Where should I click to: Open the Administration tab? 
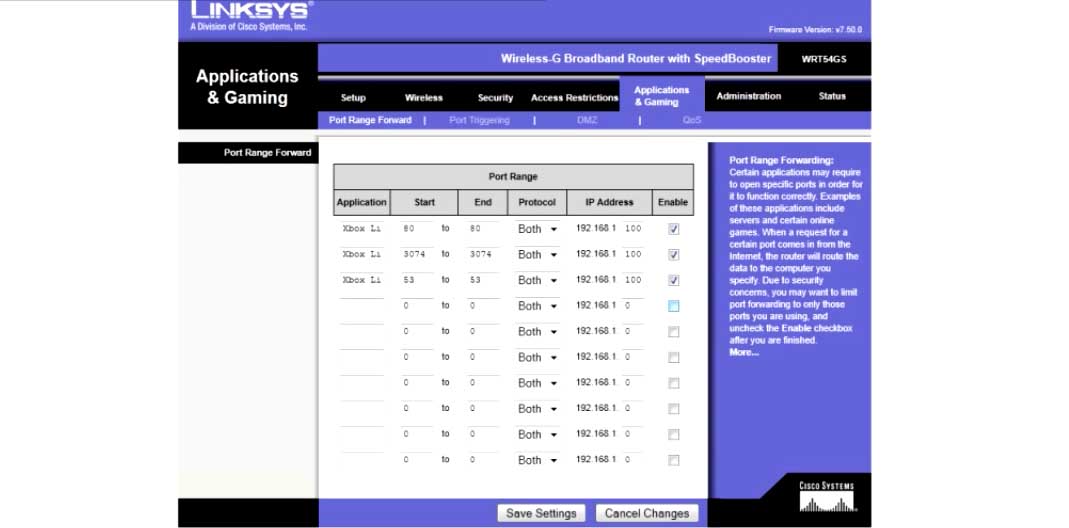[x=749, y=96]
